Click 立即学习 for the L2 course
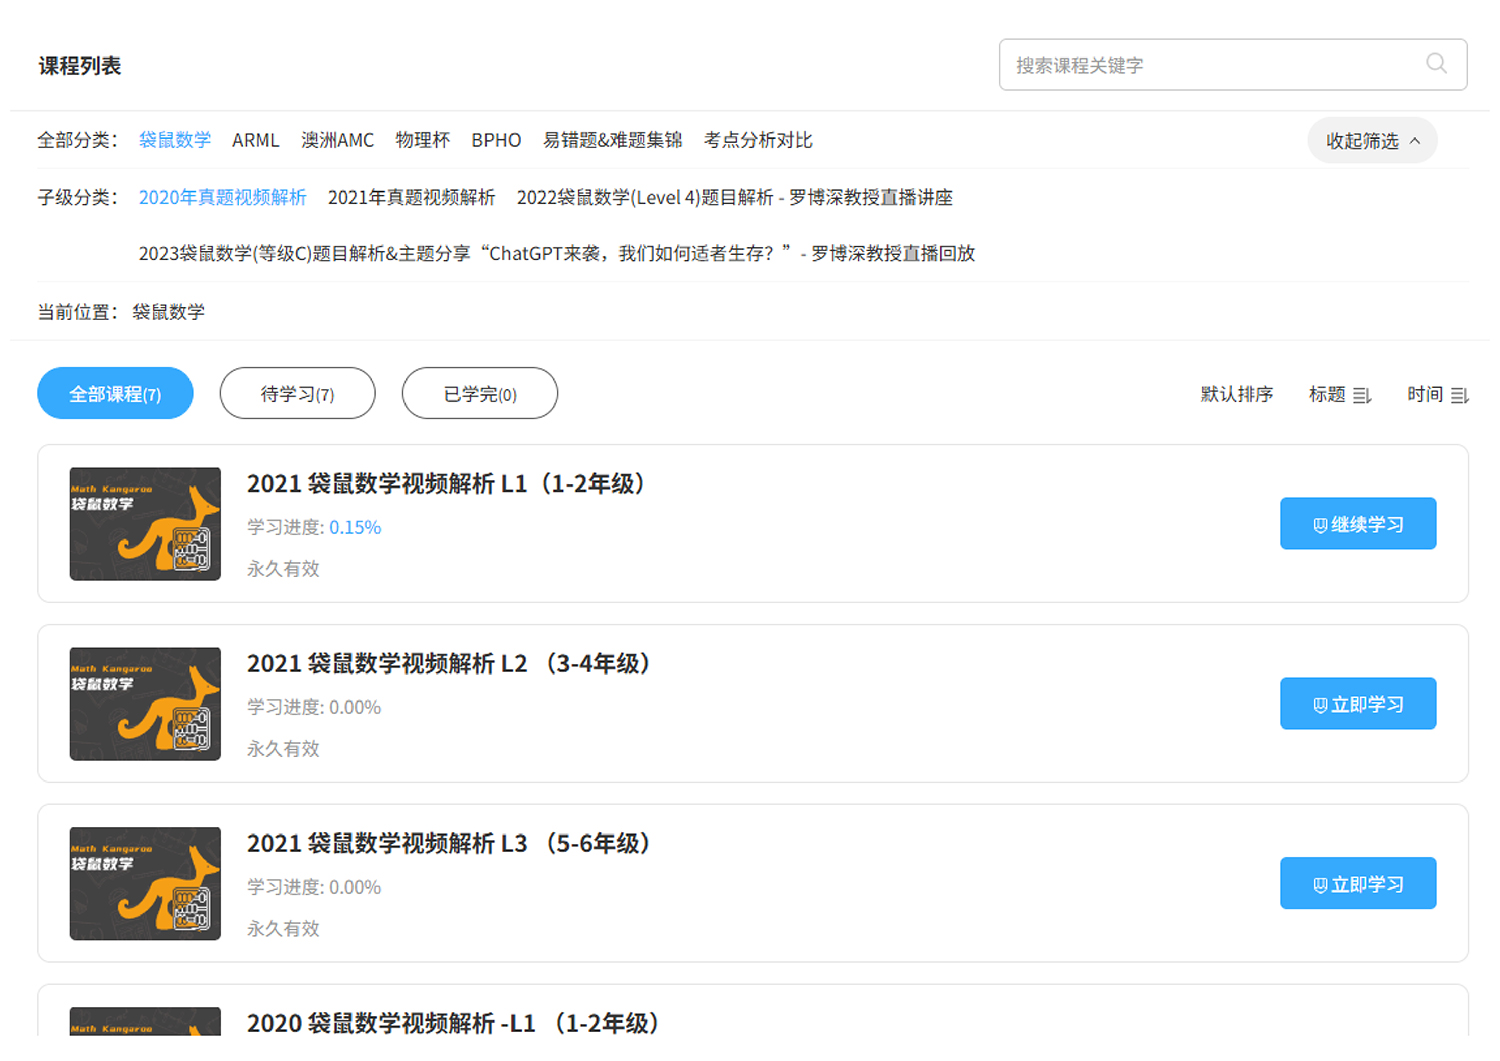The width and height of the screenshot is (1500, 1061). click(1357, 704)
